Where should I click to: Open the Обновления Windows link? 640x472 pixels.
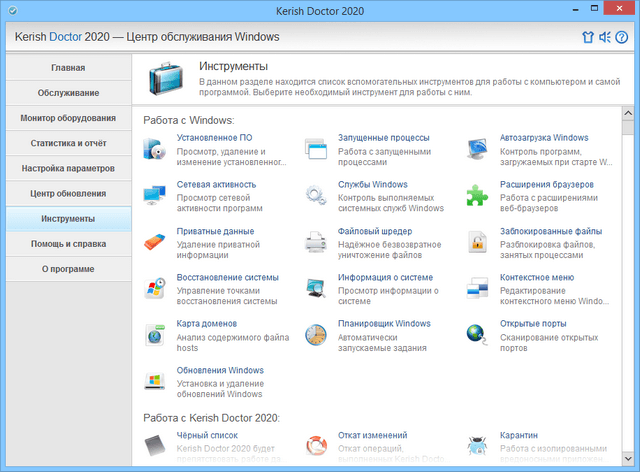[220, 370]
